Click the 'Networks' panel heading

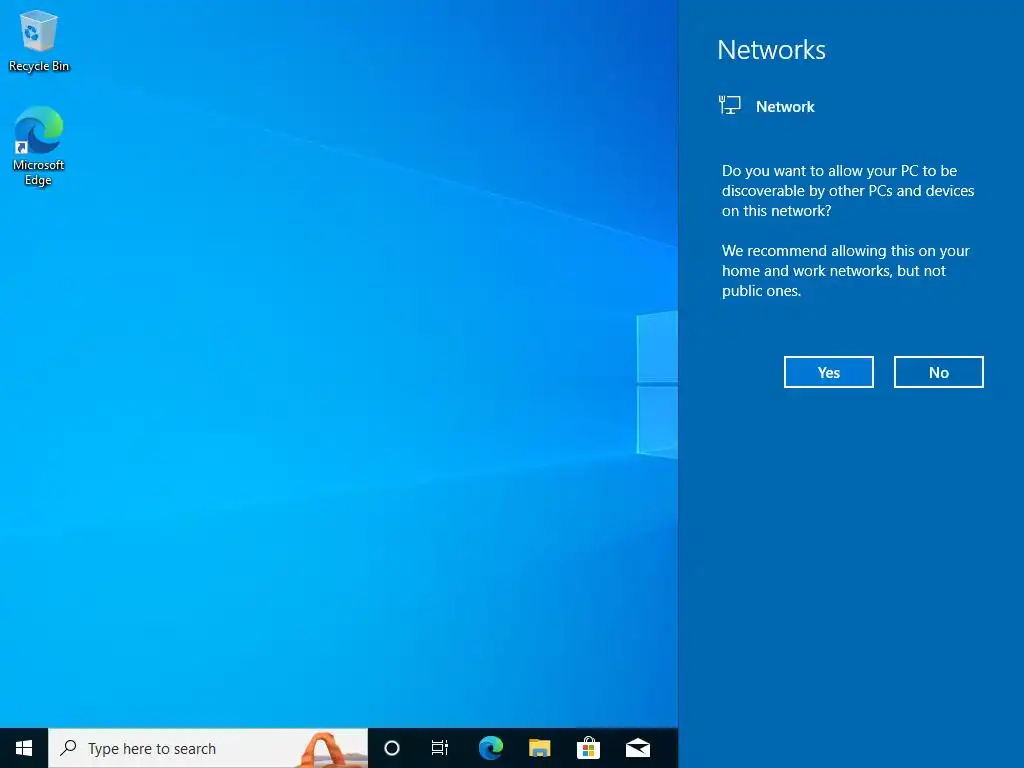tap(771, 50)
